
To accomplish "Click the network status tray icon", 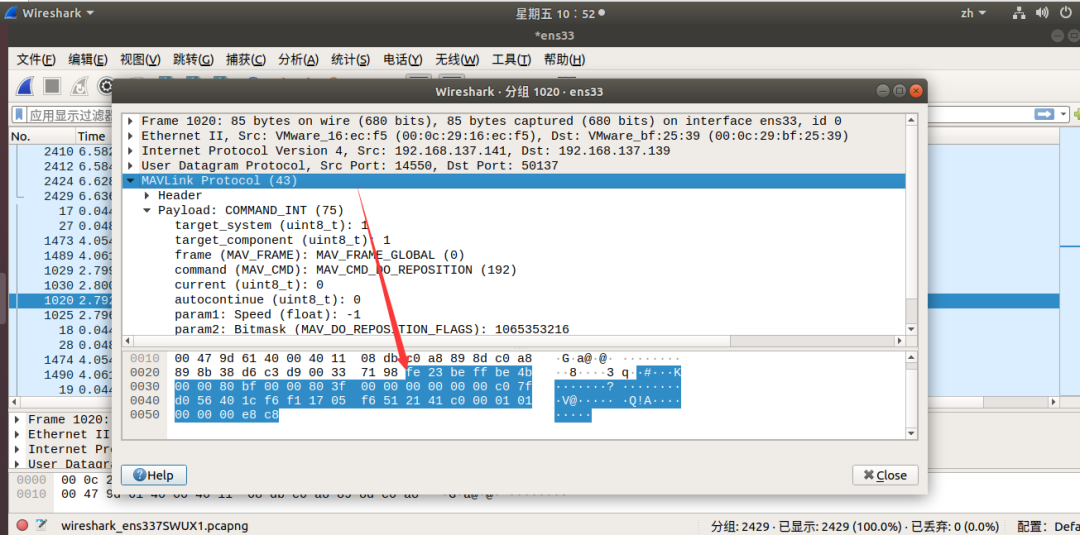I will (x=1019, y=12).
